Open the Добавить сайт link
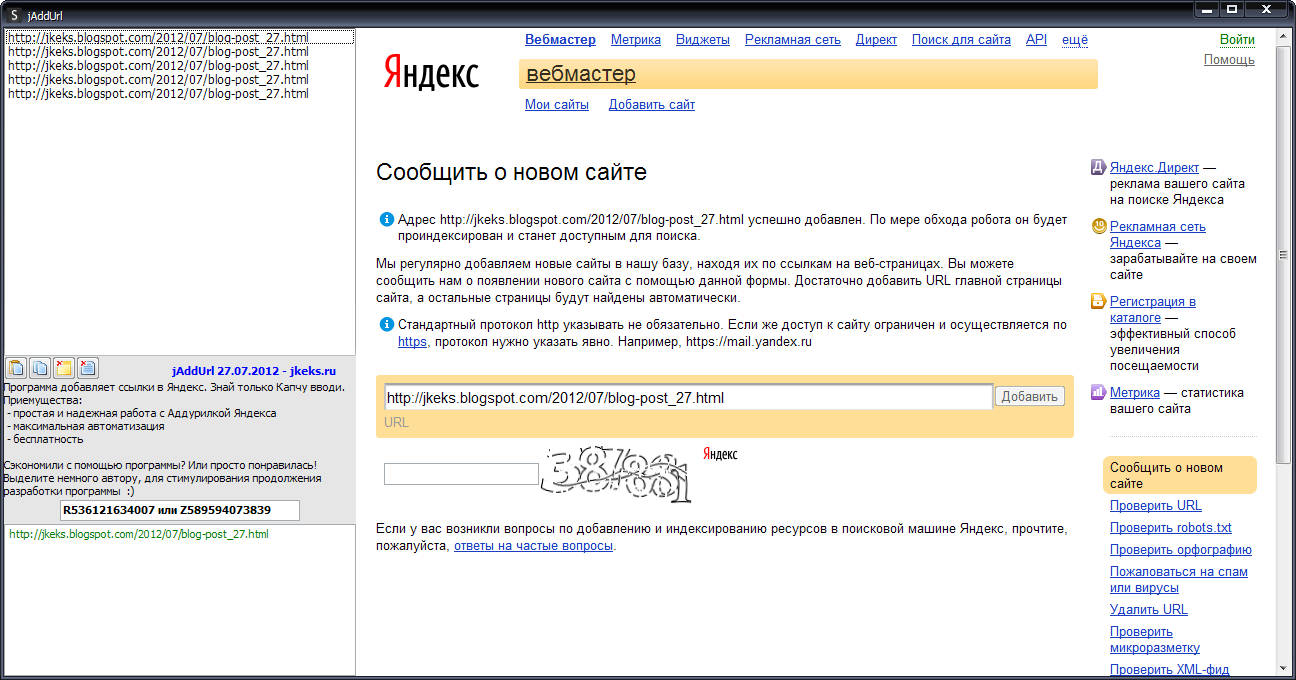Screen dimensions: 1296x680 652,104
